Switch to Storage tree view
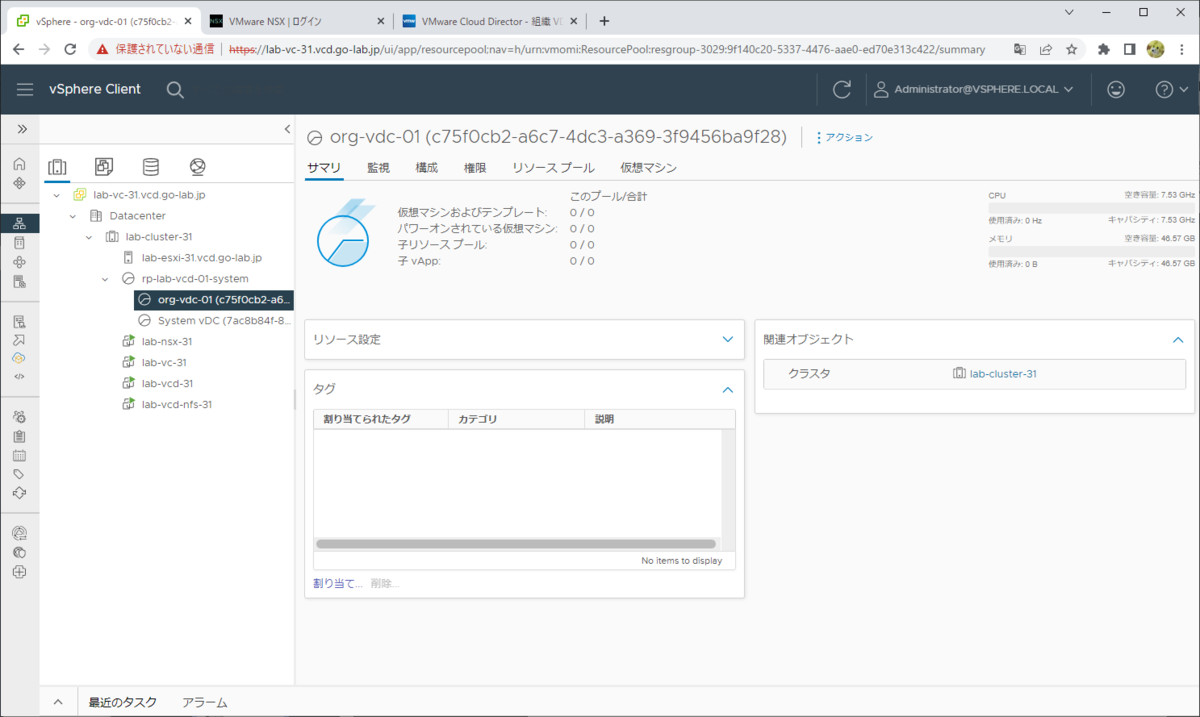The height and width of the screenshot is (717, 1200). click(151, 166)
